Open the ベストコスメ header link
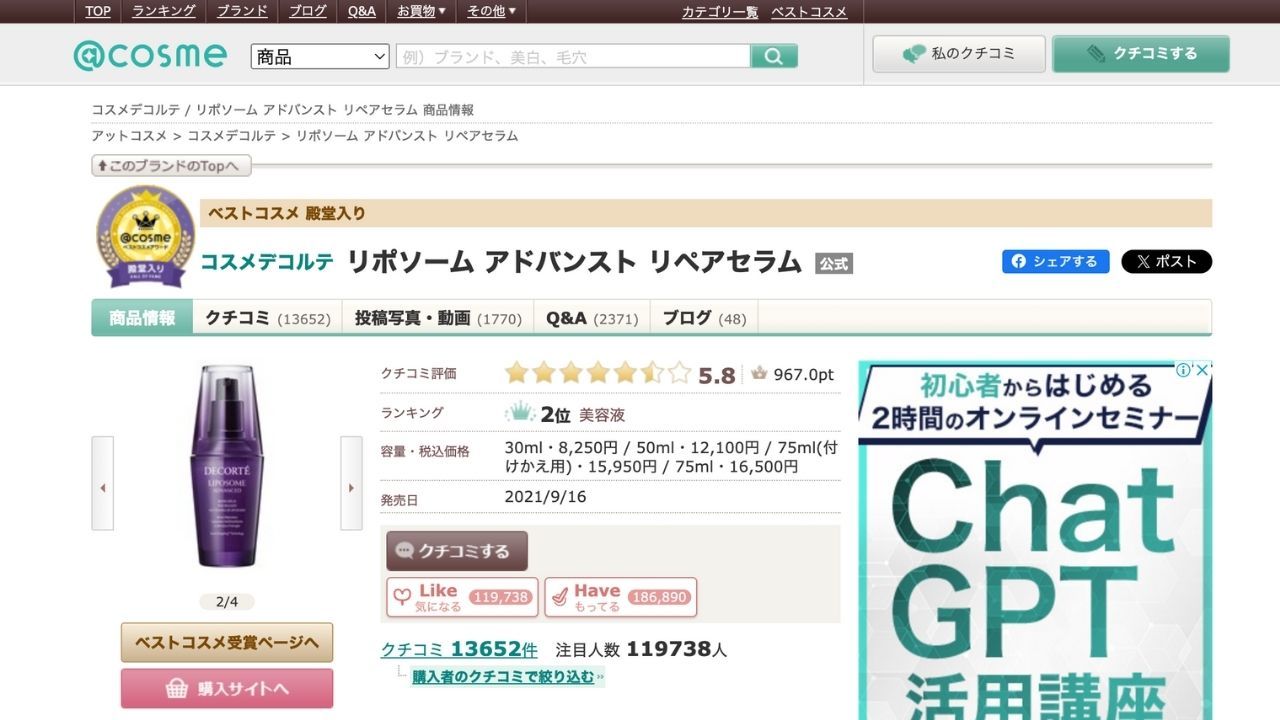This screenshot has width=1280, height=720. [809, 12]
